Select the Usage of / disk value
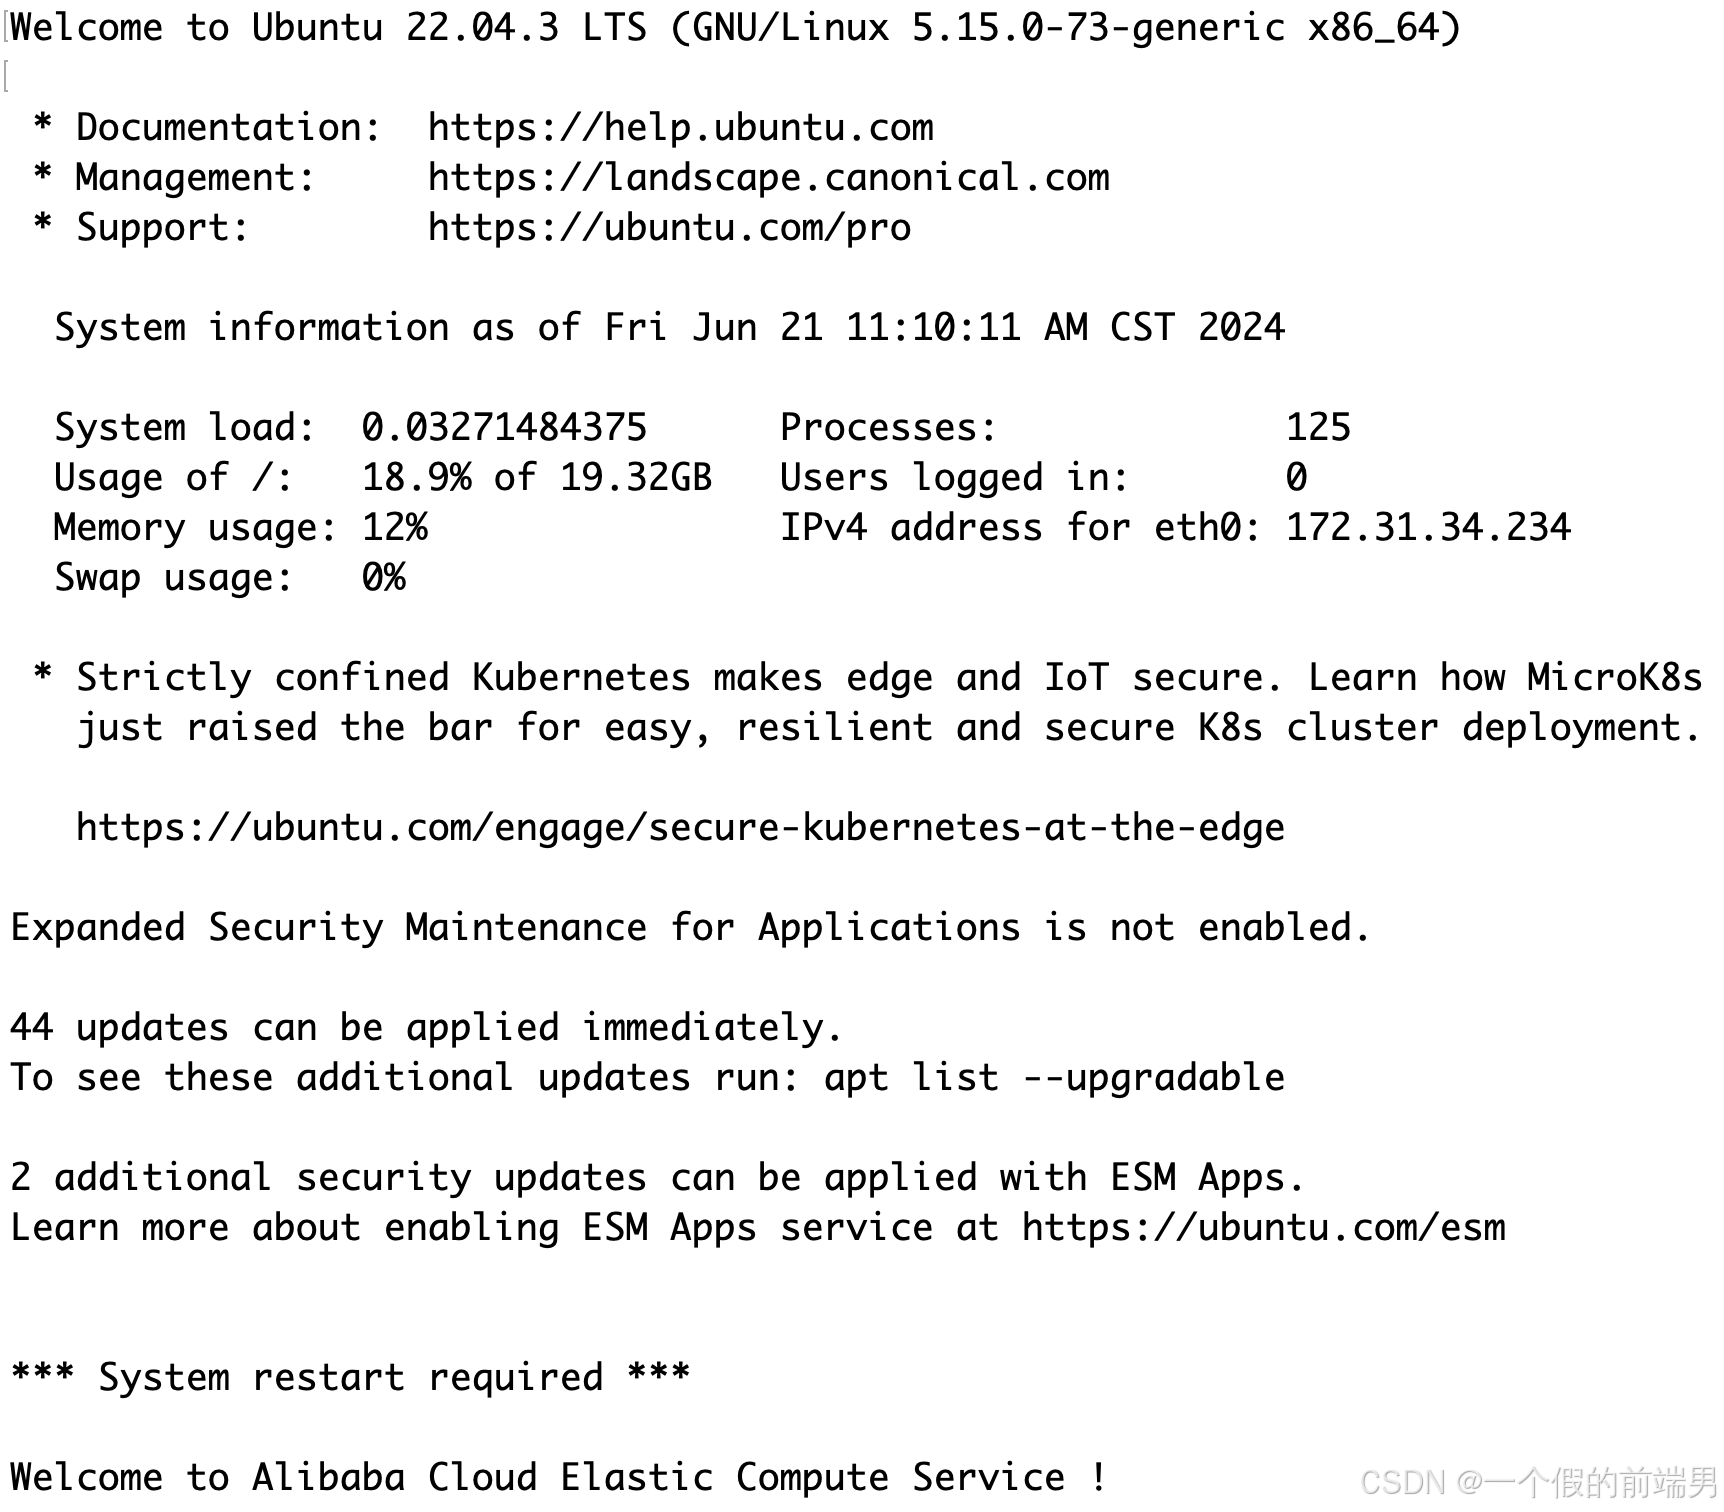Image resolution: width=1724 pixels, height=1512 pixels. [x=537, y=478]
